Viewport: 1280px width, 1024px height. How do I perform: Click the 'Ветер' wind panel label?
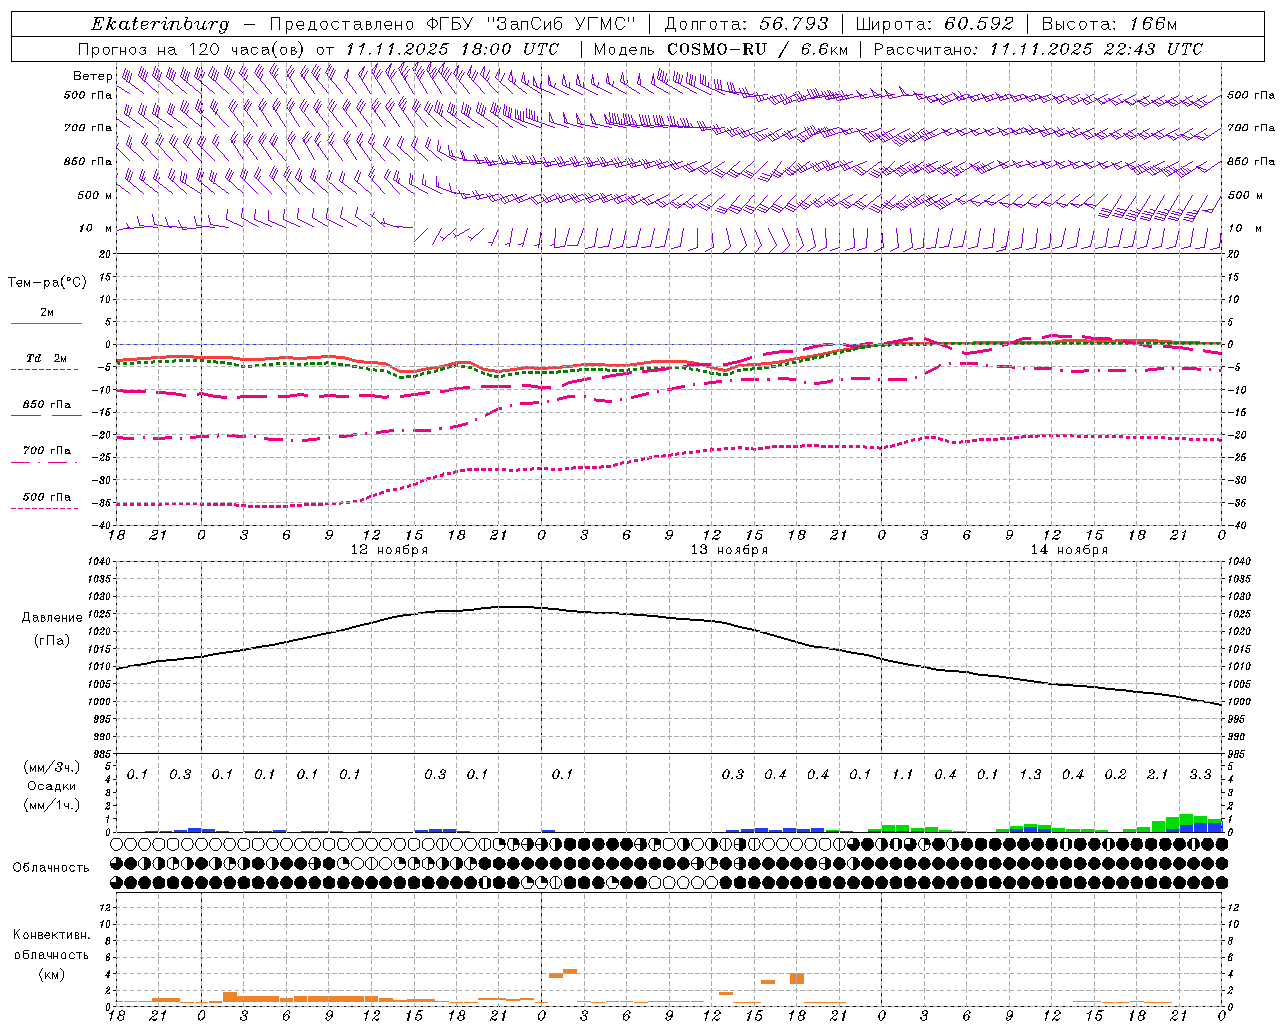(92, 76)
